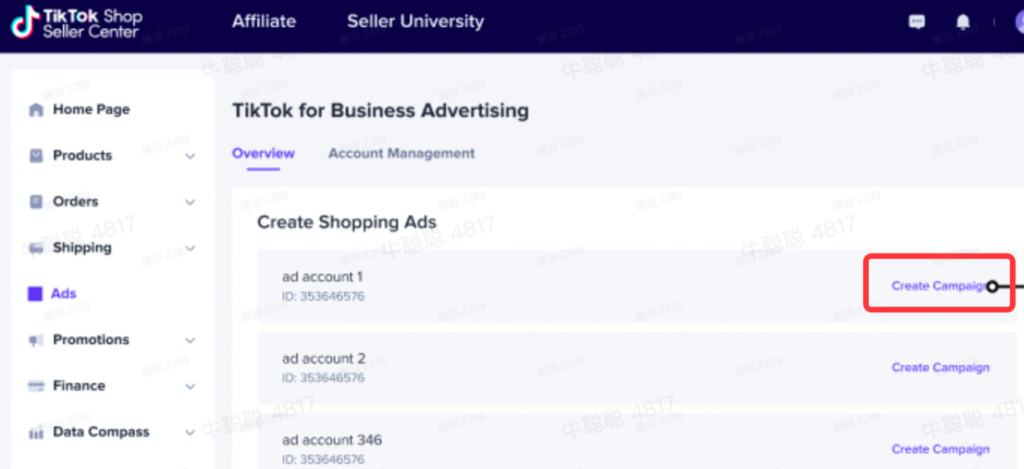Image resolution: width=1024 pixels, height=469 pixels.
Task: Click the Data Compass chart icon
Action: (36, 432)
